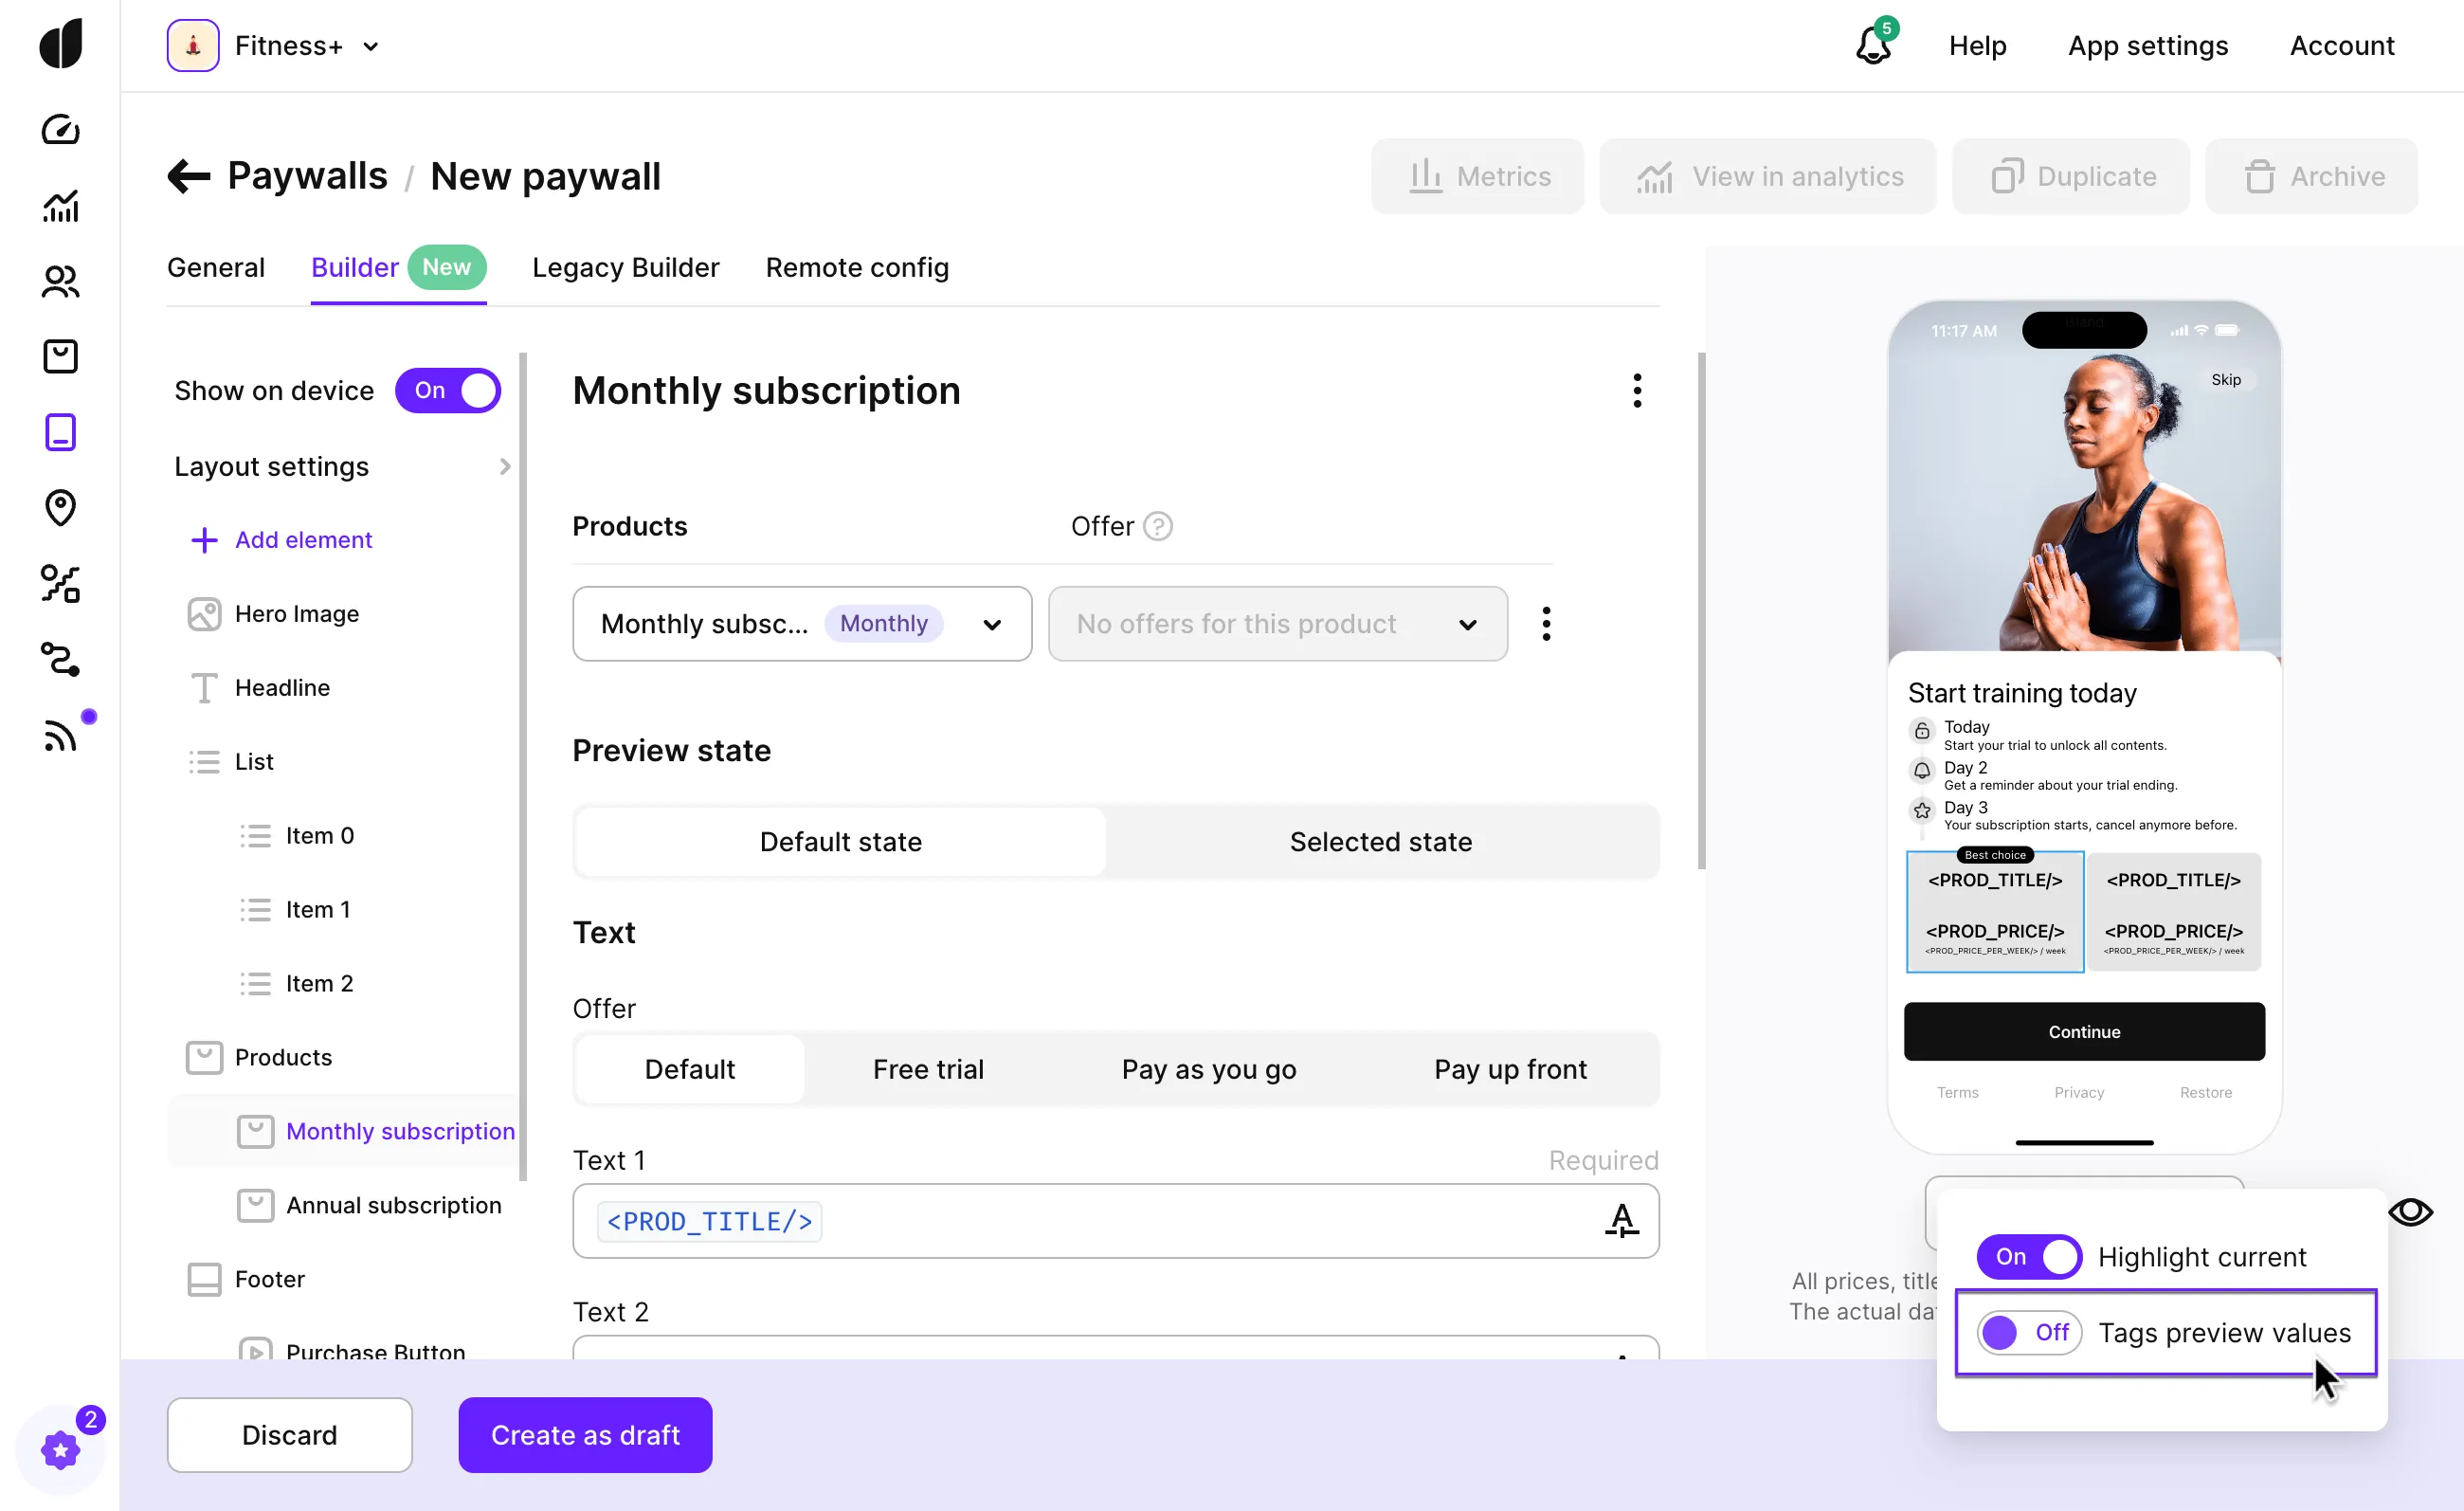Open the A/B tests sidebar icon
Screen dimensions: 2464x1511
pos(60,583)
